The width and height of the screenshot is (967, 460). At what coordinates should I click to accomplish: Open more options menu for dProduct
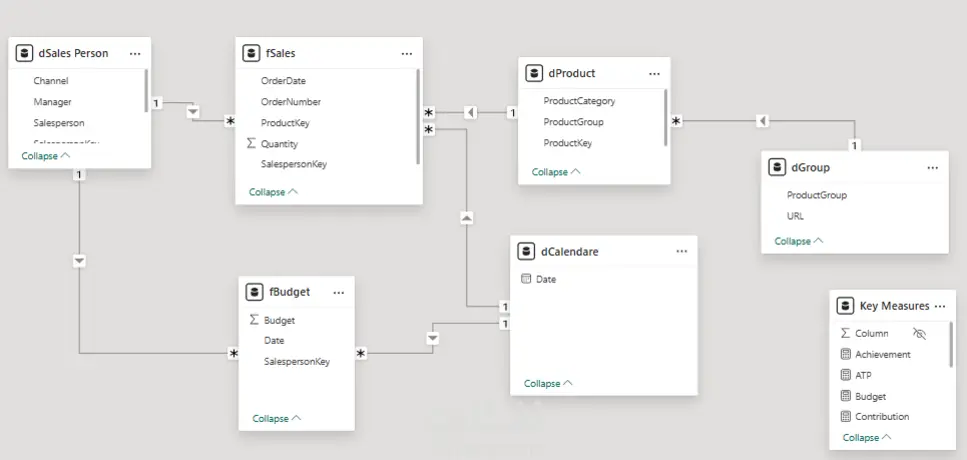coord(654,73)
